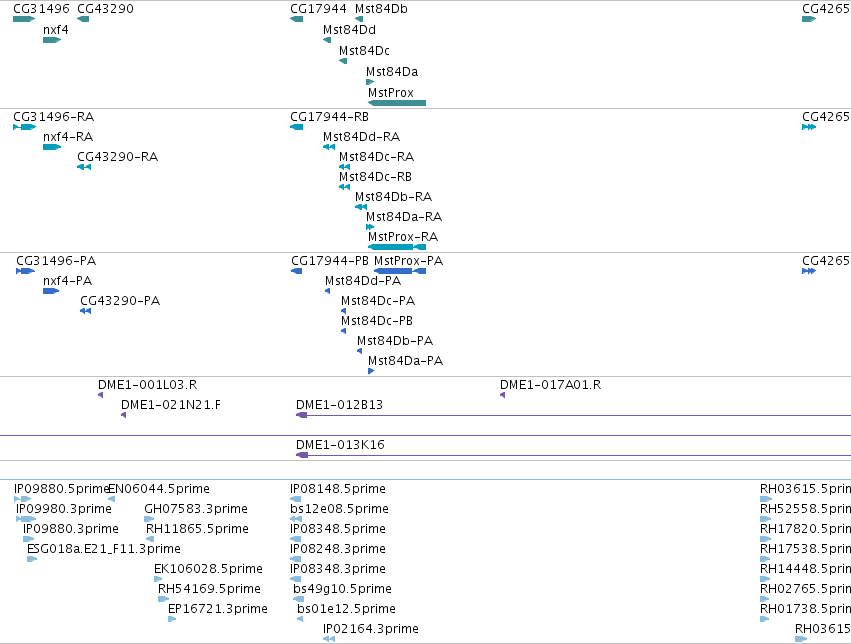Click the CG17944 gene label
This screenshot has width=851, height=644.
pos(318,9)
